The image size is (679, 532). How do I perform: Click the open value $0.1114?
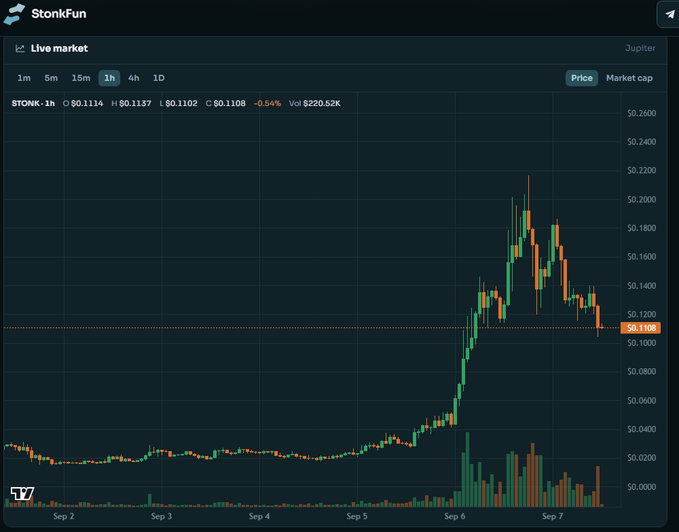[87, 103]
